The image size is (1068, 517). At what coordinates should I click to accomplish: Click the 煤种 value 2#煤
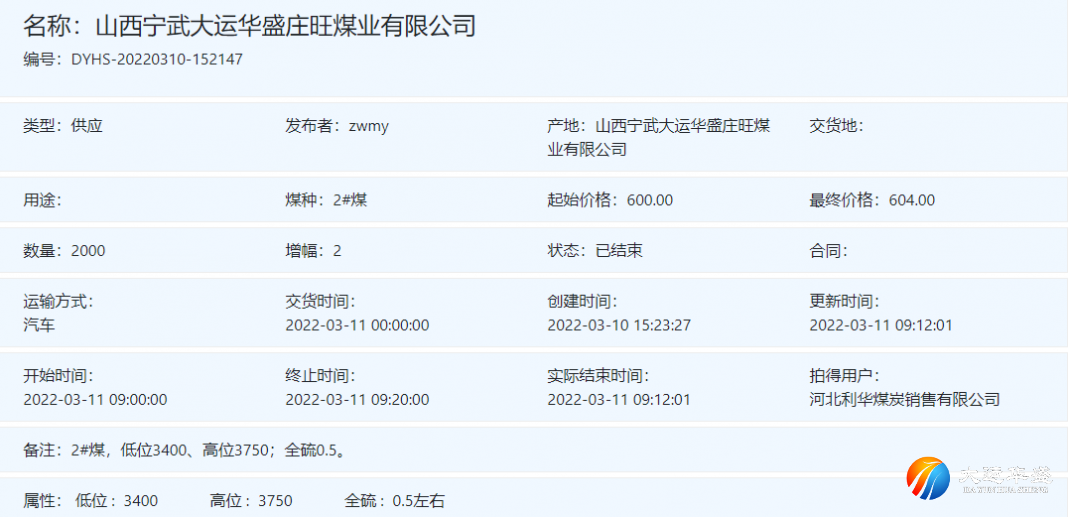[x=350, y=200]
